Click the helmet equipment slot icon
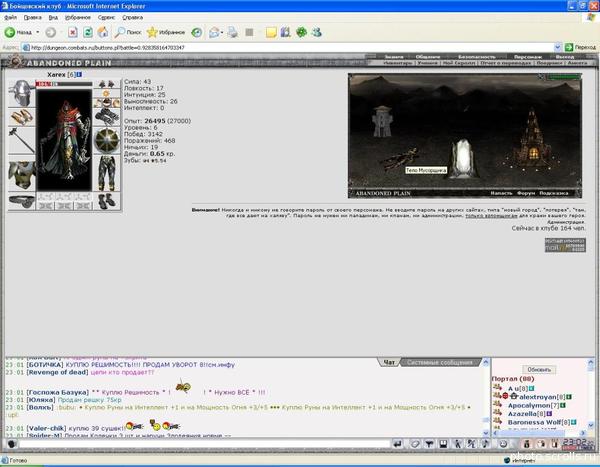The height and width of the screenshot is (467, 600). tap(21, 93)
